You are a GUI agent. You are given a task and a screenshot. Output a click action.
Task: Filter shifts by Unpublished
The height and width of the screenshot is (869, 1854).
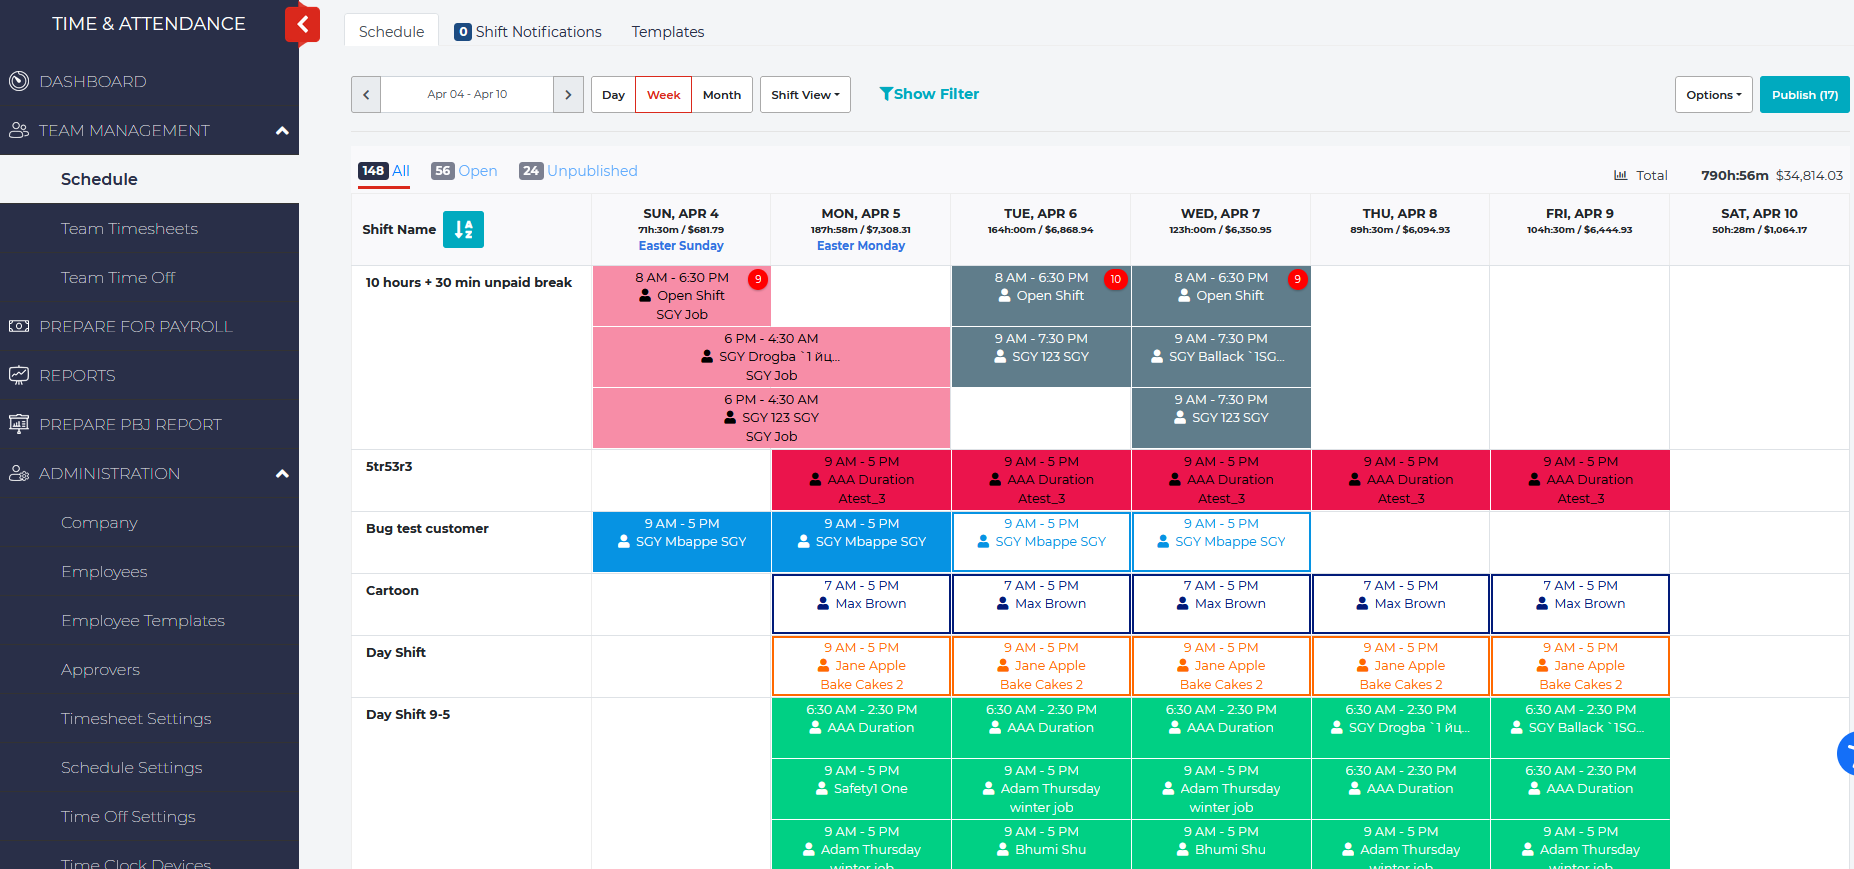pyautogui.click(x=578, y=171)
